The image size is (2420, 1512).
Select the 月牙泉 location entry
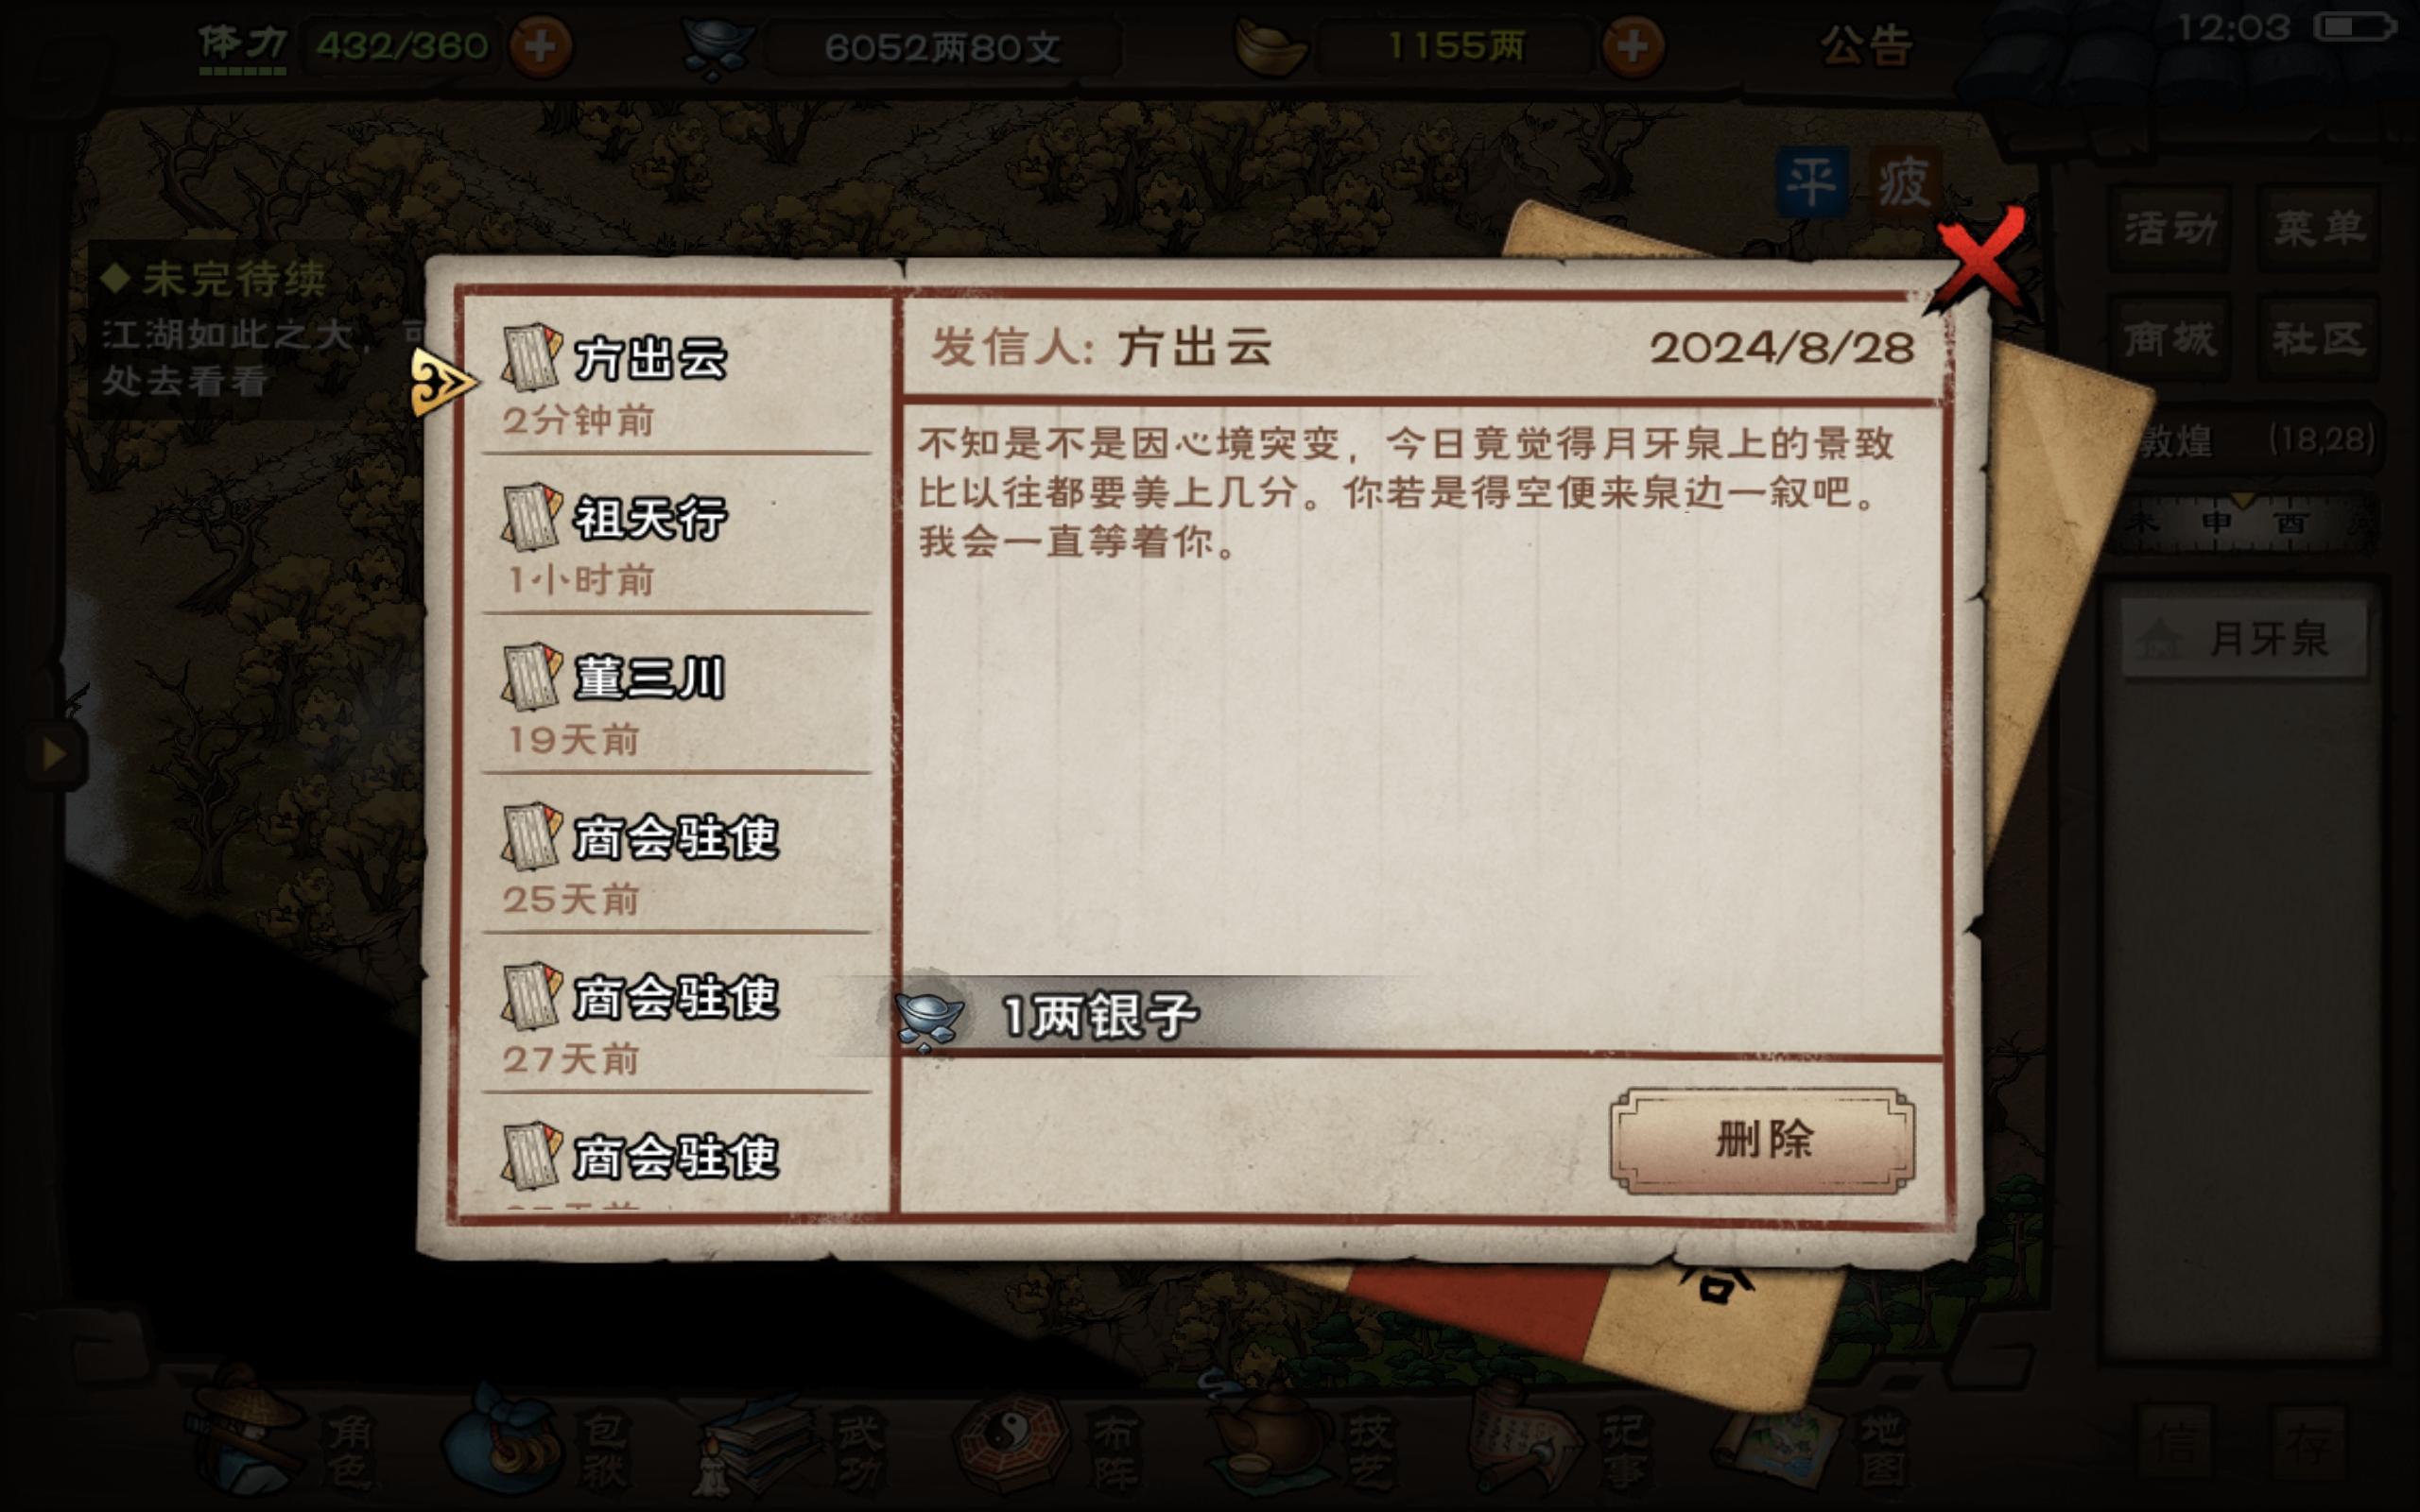click(x=2244, y=640)
